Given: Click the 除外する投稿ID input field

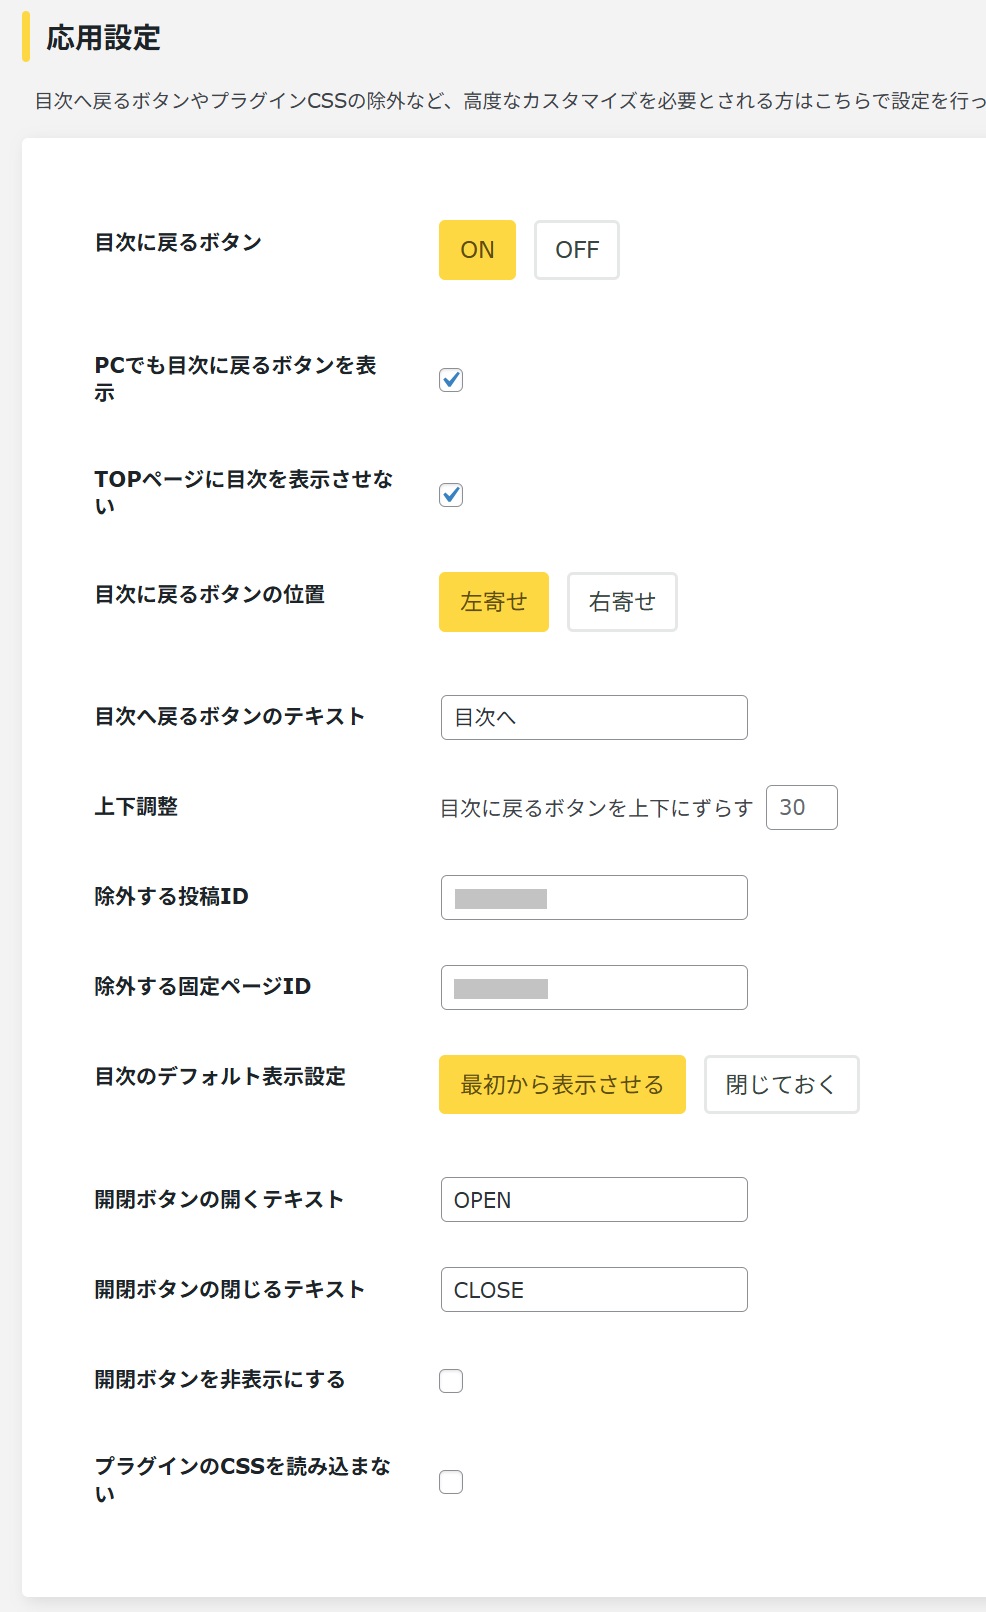Looking at the screenshot, I should click(594, 897).
